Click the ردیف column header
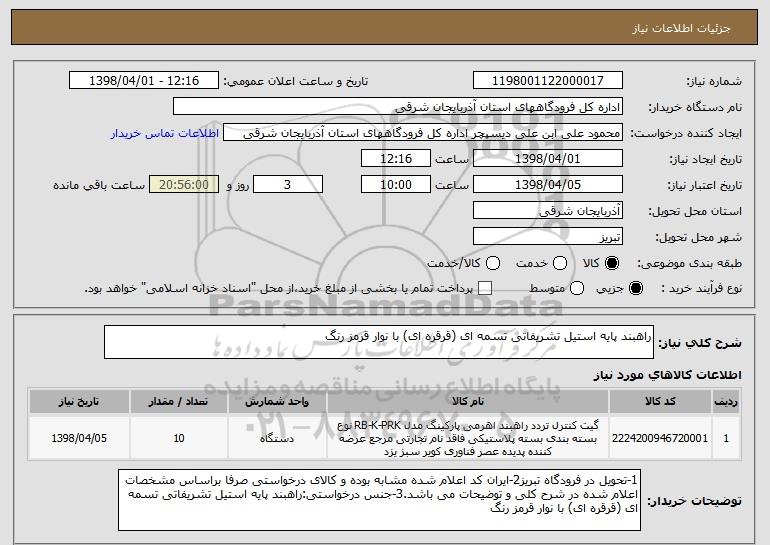 [726, 402]
